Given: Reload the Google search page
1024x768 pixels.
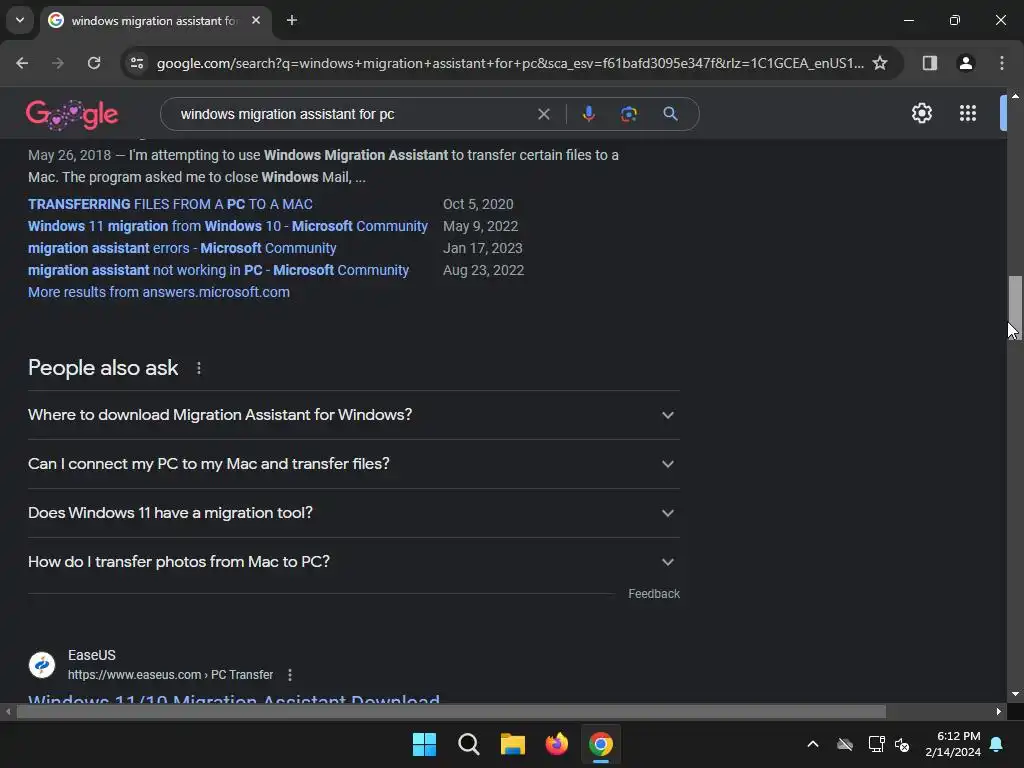Looking at the screenshot, I should (x=94, y=63).
